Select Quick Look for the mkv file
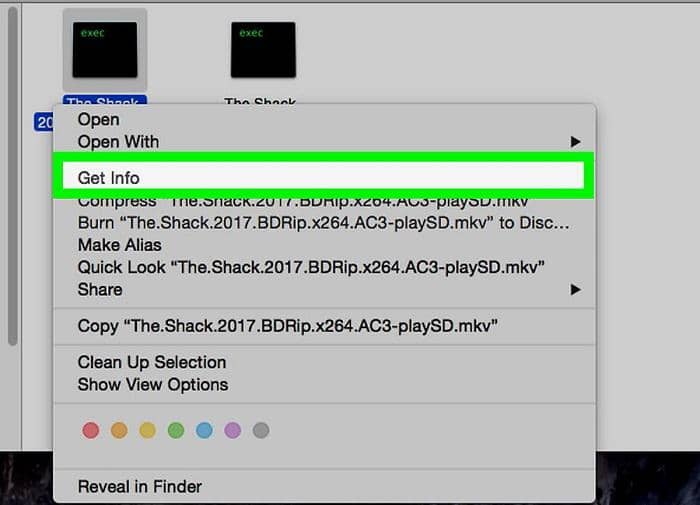 click(x=325, y=267)
